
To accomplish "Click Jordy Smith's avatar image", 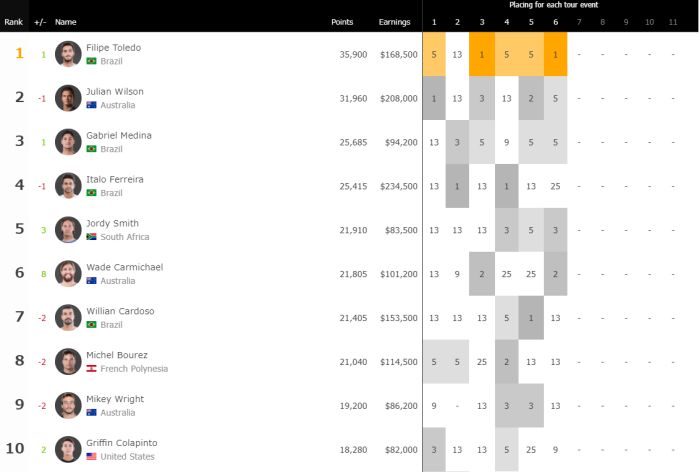I will (x=68, y=229).
